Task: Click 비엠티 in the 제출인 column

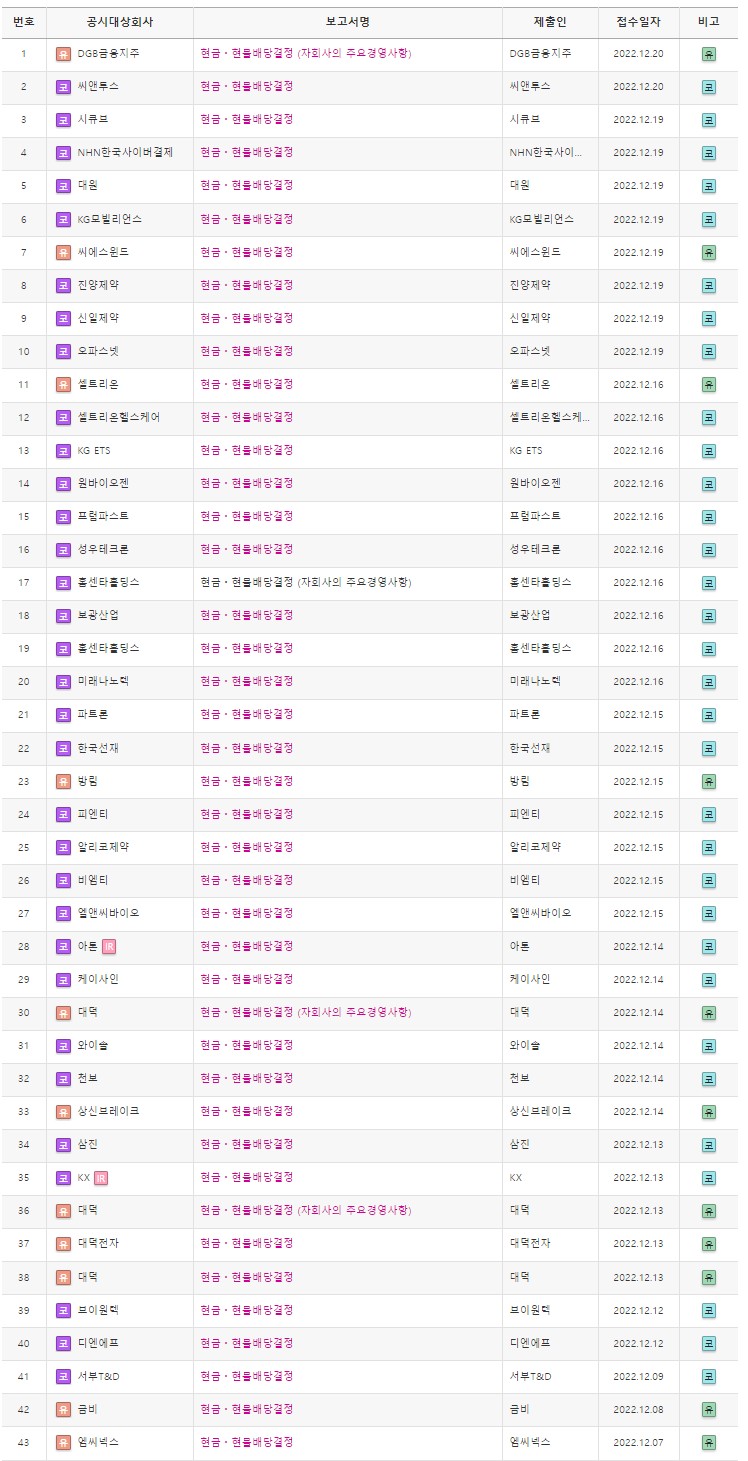Action: coord(525,880)
